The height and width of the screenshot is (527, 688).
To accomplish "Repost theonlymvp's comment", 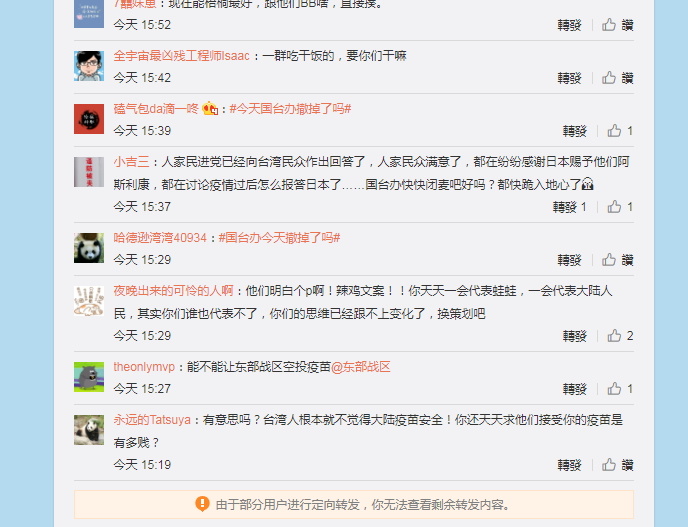I will click(575, 389).
